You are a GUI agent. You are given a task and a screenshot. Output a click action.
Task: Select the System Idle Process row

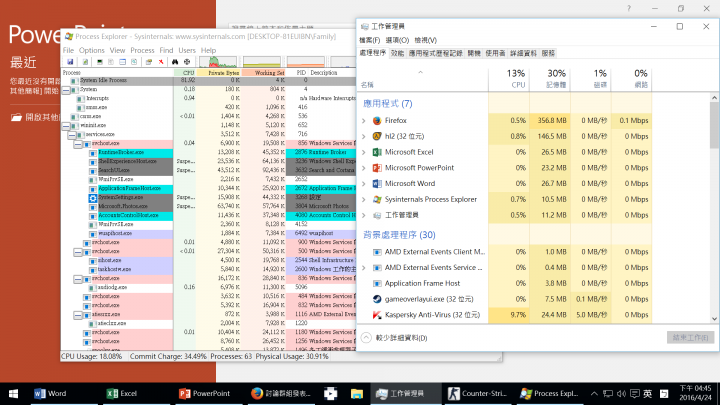point(208,80)
